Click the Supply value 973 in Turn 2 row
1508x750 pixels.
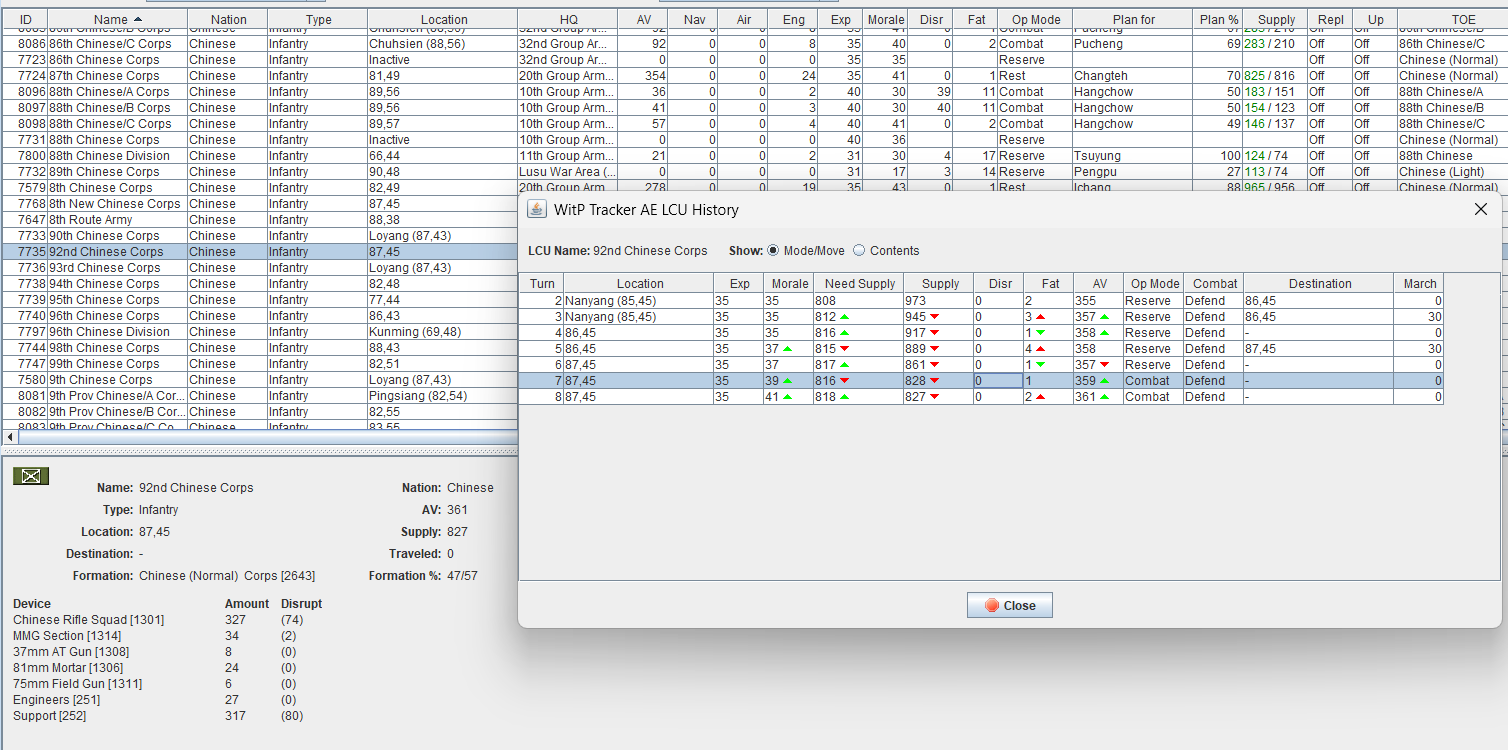(x=938, y=301)
